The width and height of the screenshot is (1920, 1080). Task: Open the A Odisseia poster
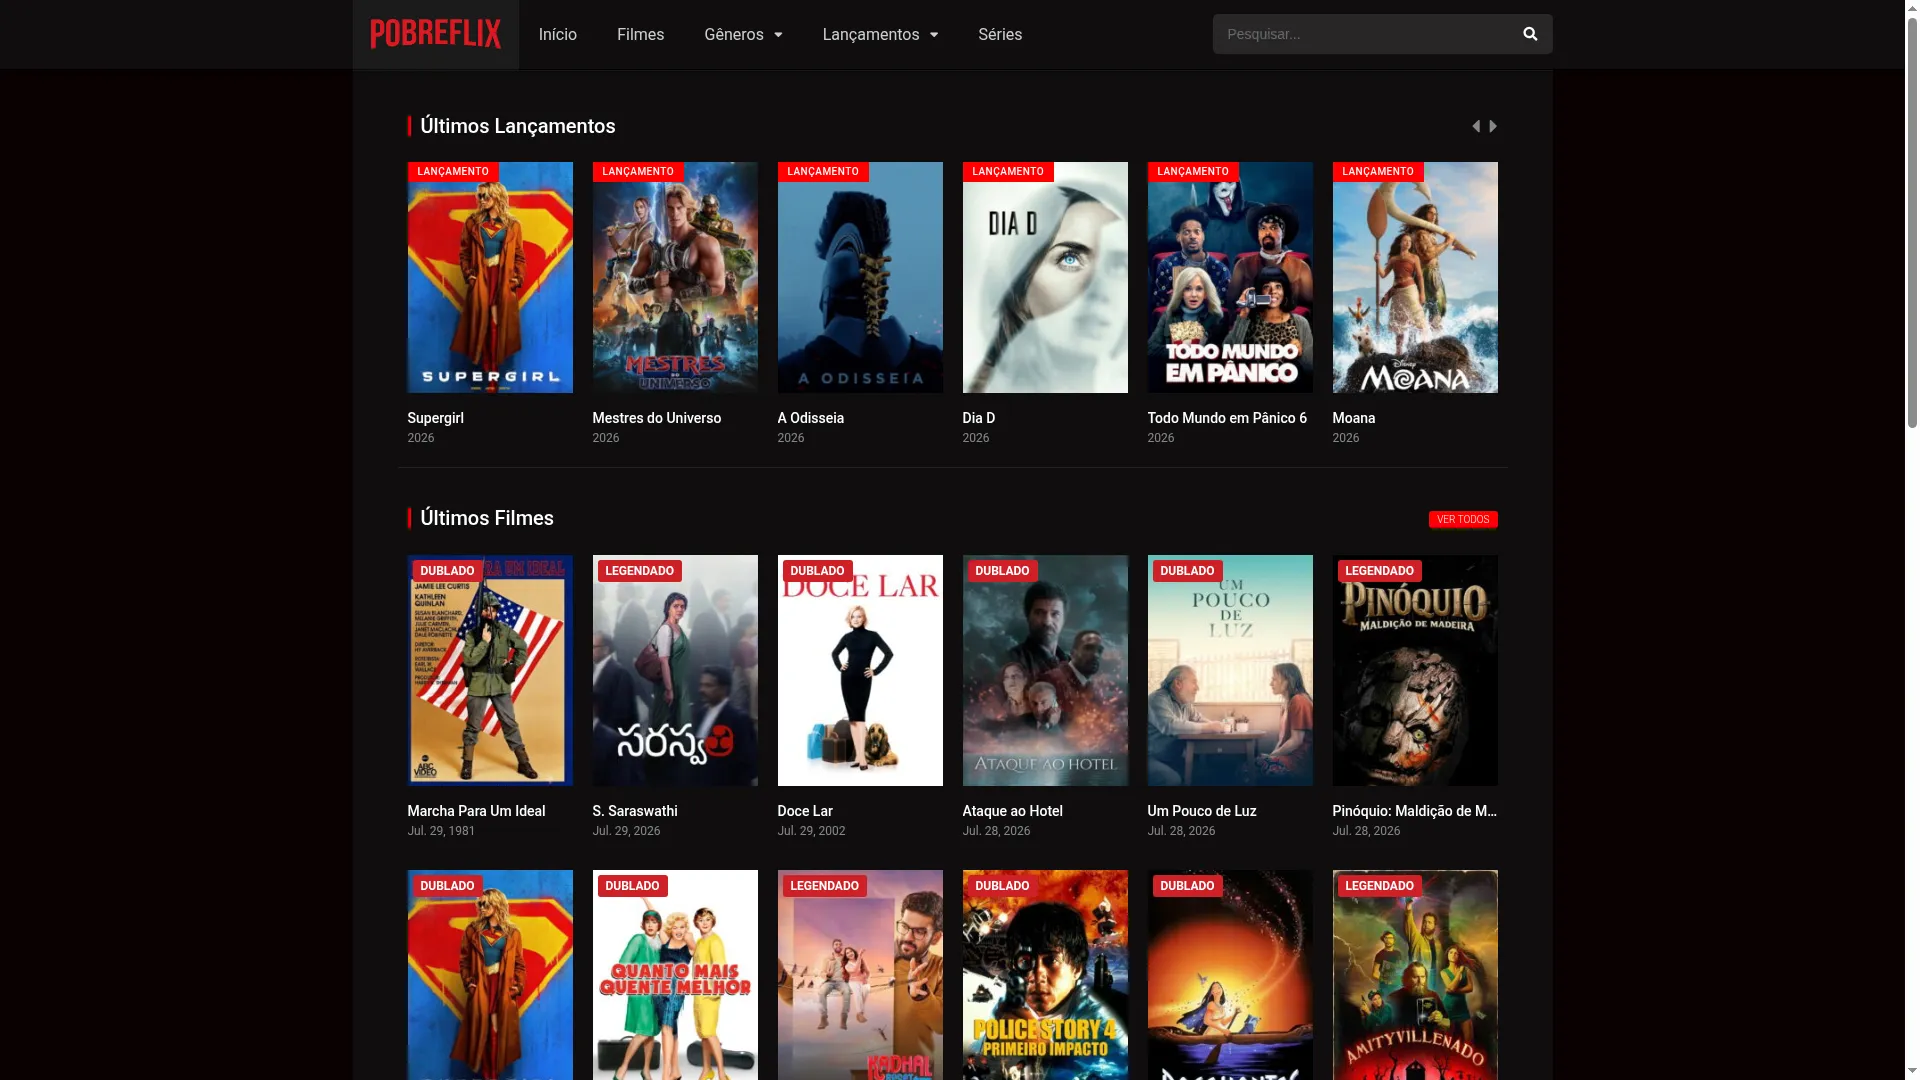coord(860,277)
